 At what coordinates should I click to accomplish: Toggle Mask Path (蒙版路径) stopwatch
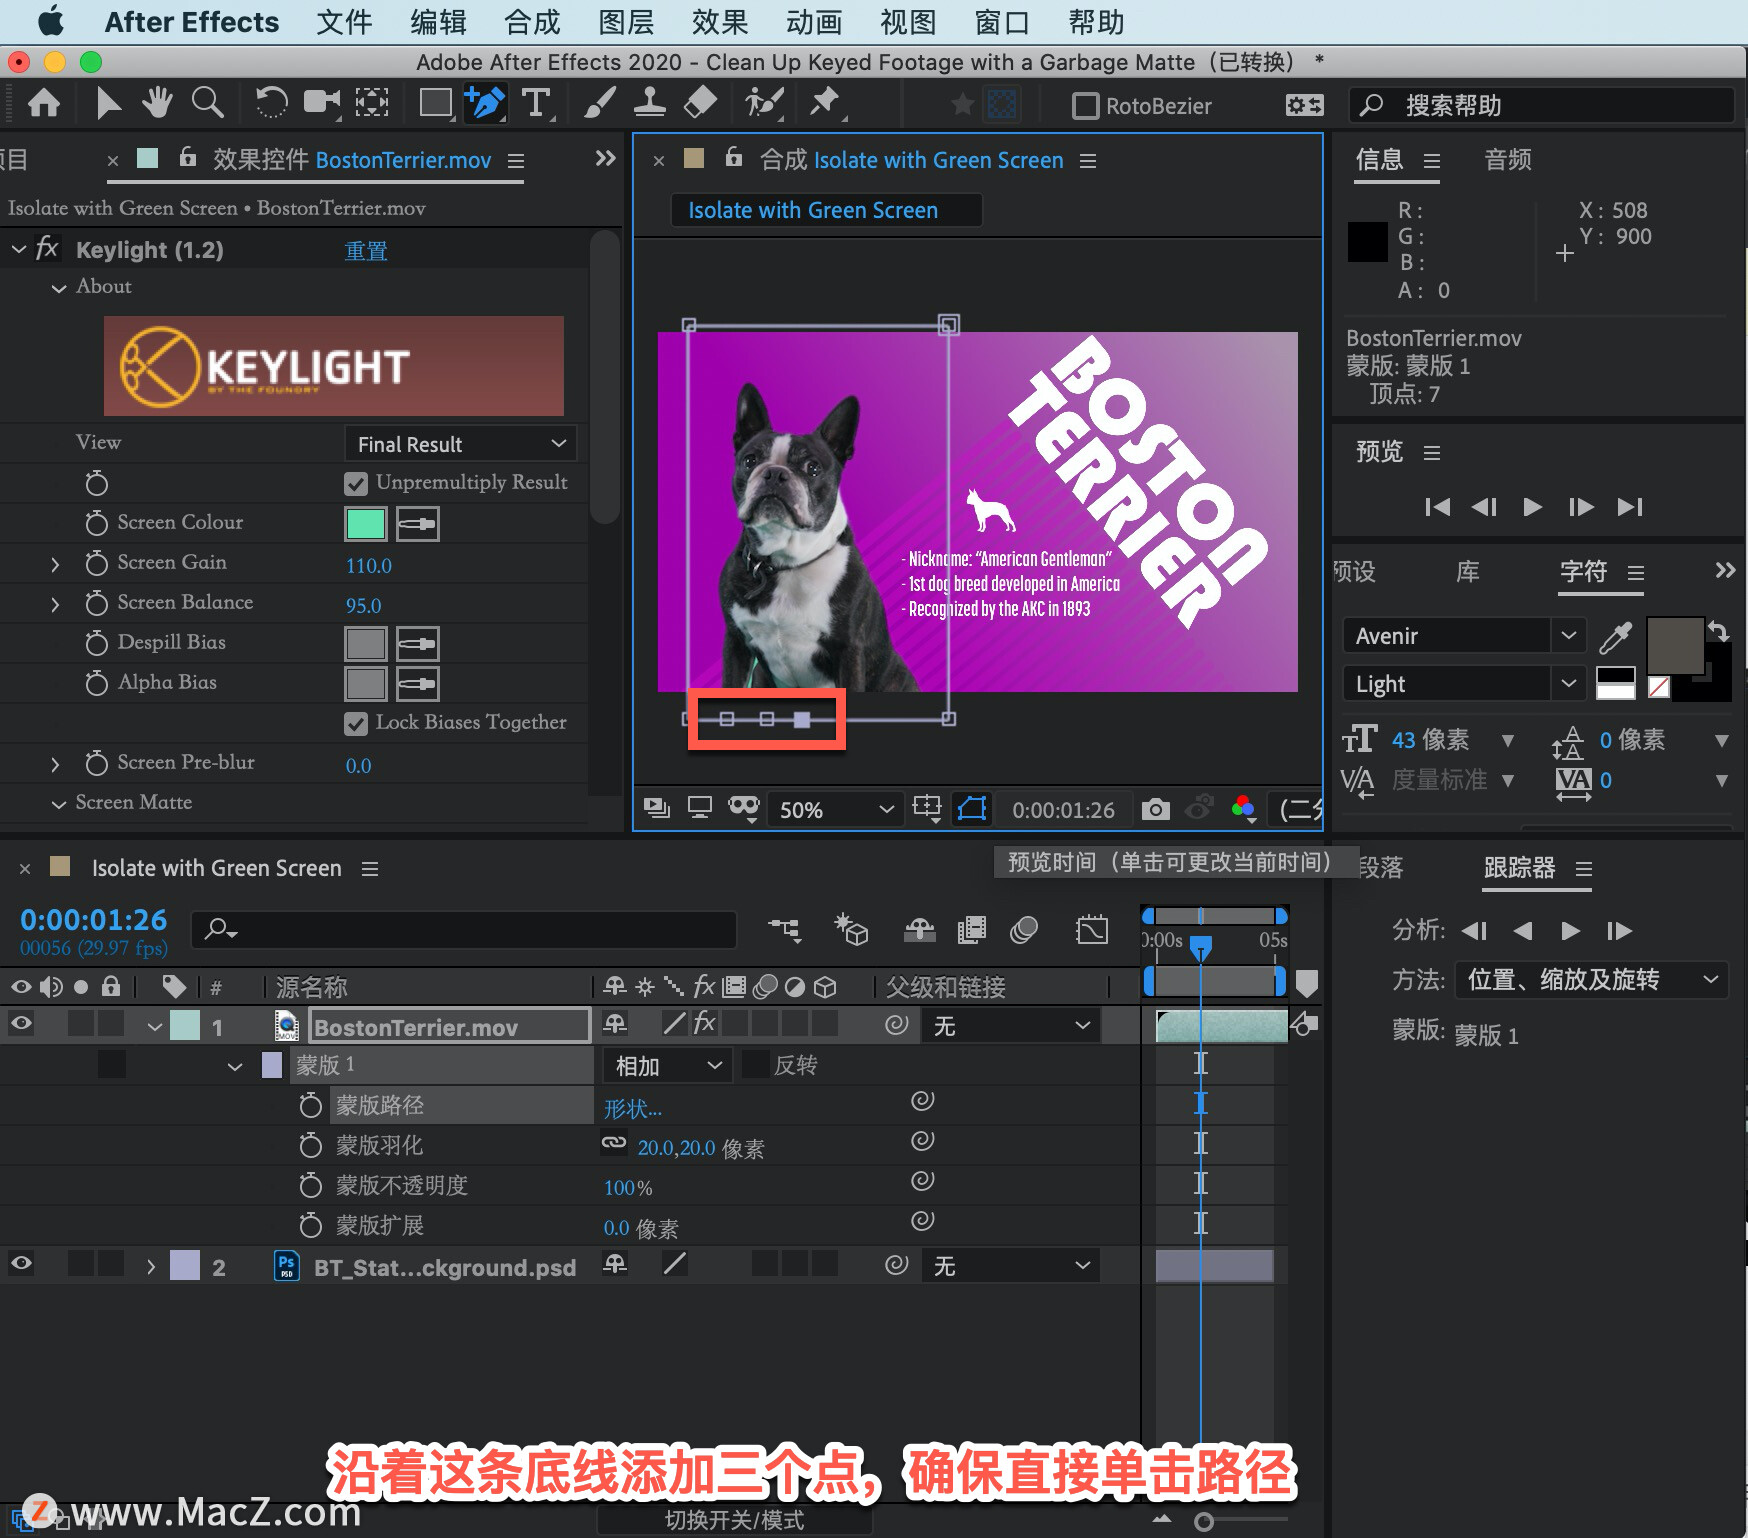[x=311, y=1105]
